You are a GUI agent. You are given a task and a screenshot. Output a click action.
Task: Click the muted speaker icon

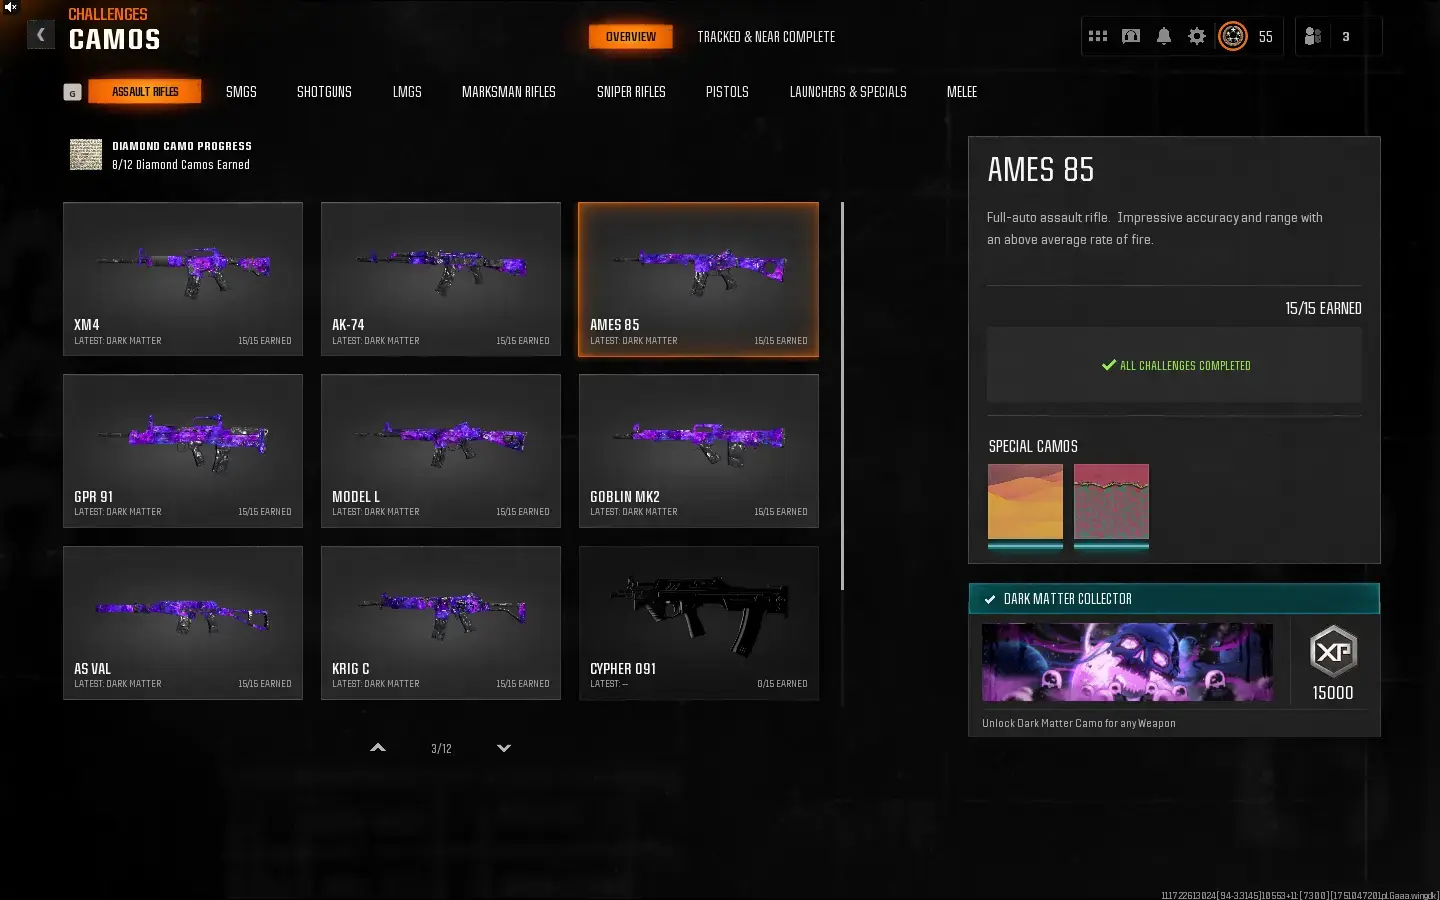(10, 7)
